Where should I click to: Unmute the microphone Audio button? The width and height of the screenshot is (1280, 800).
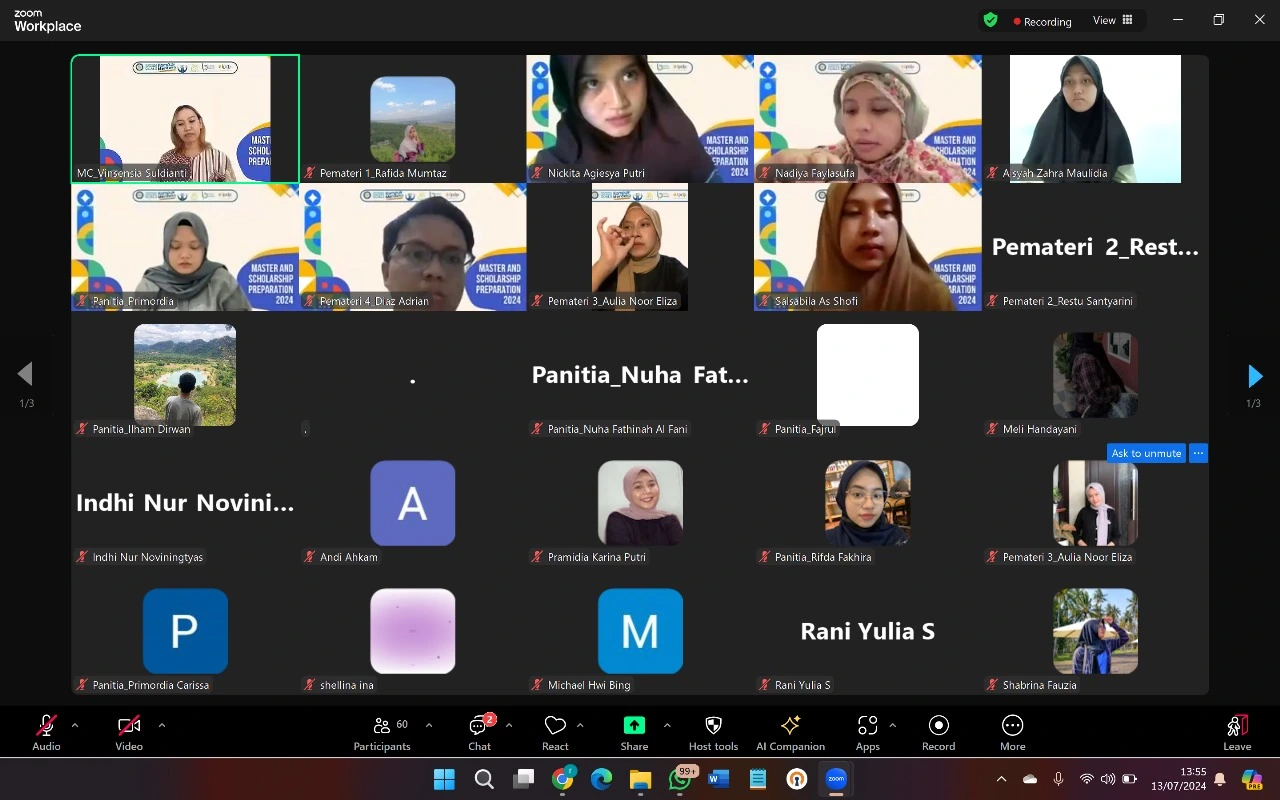(x=46, y=731)
